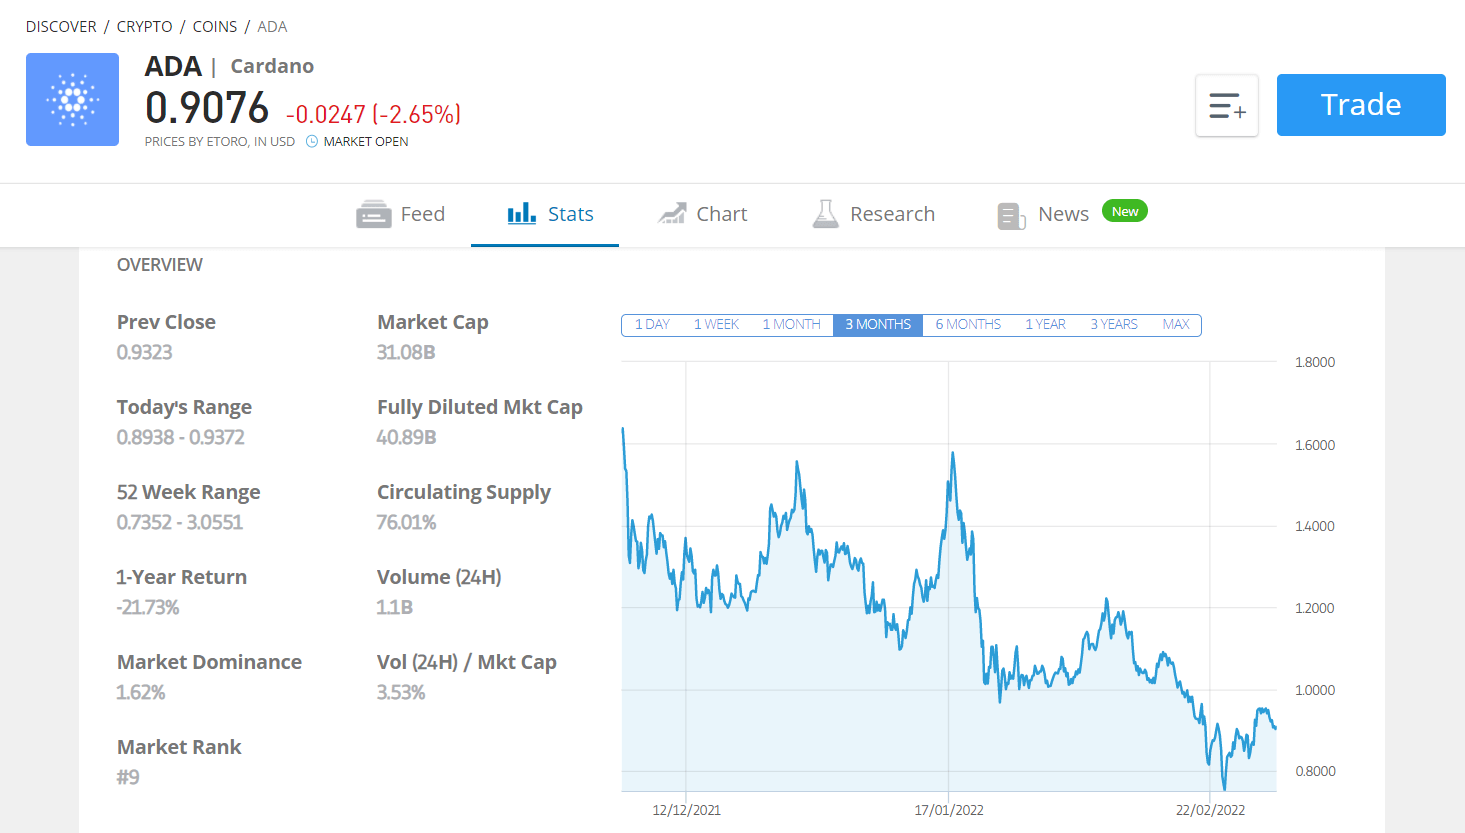Click the Prev Close value 0.9323
Screen dimensions: 1465x833
coord(145,352)
